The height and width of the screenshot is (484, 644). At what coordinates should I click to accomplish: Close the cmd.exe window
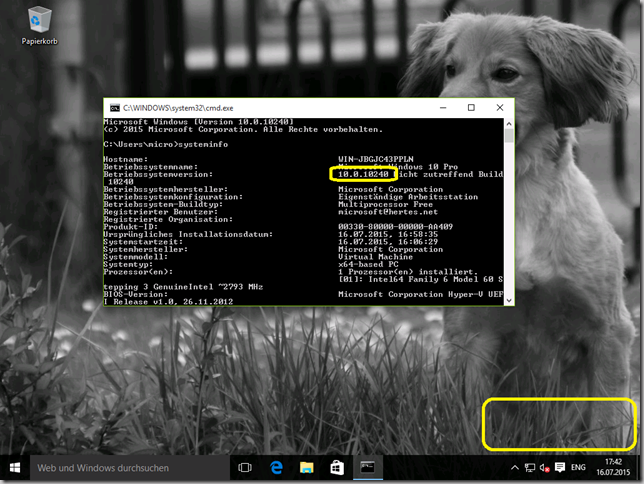click(500, 108)
